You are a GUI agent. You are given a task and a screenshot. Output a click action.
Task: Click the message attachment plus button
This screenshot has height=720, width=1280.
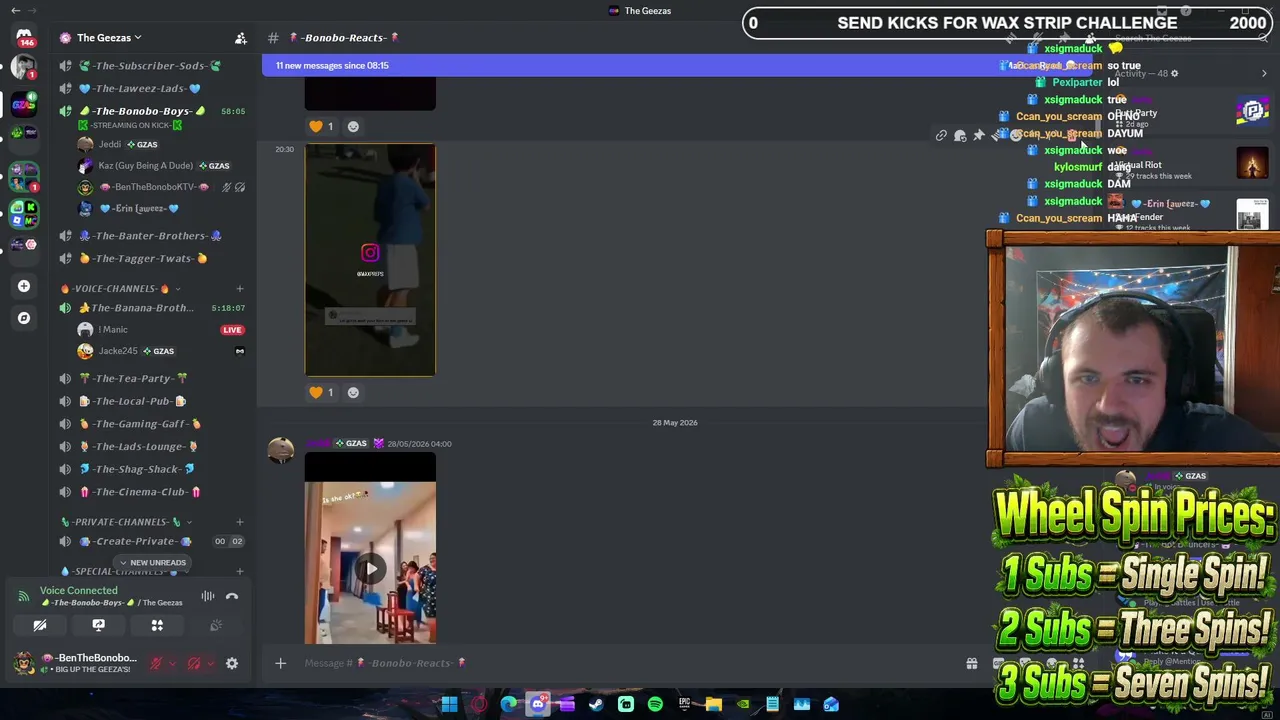point(280,663)
